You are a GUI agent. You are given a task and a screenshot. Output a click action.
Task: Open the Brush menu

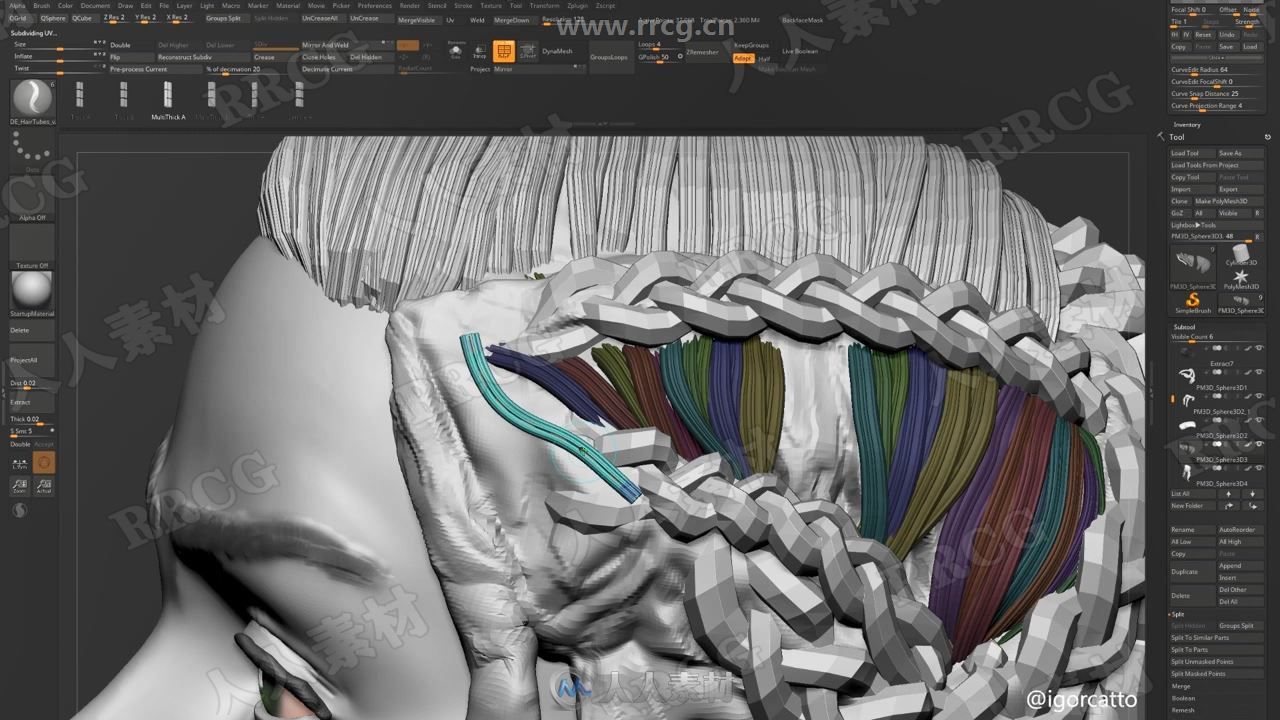coord(41,5)
